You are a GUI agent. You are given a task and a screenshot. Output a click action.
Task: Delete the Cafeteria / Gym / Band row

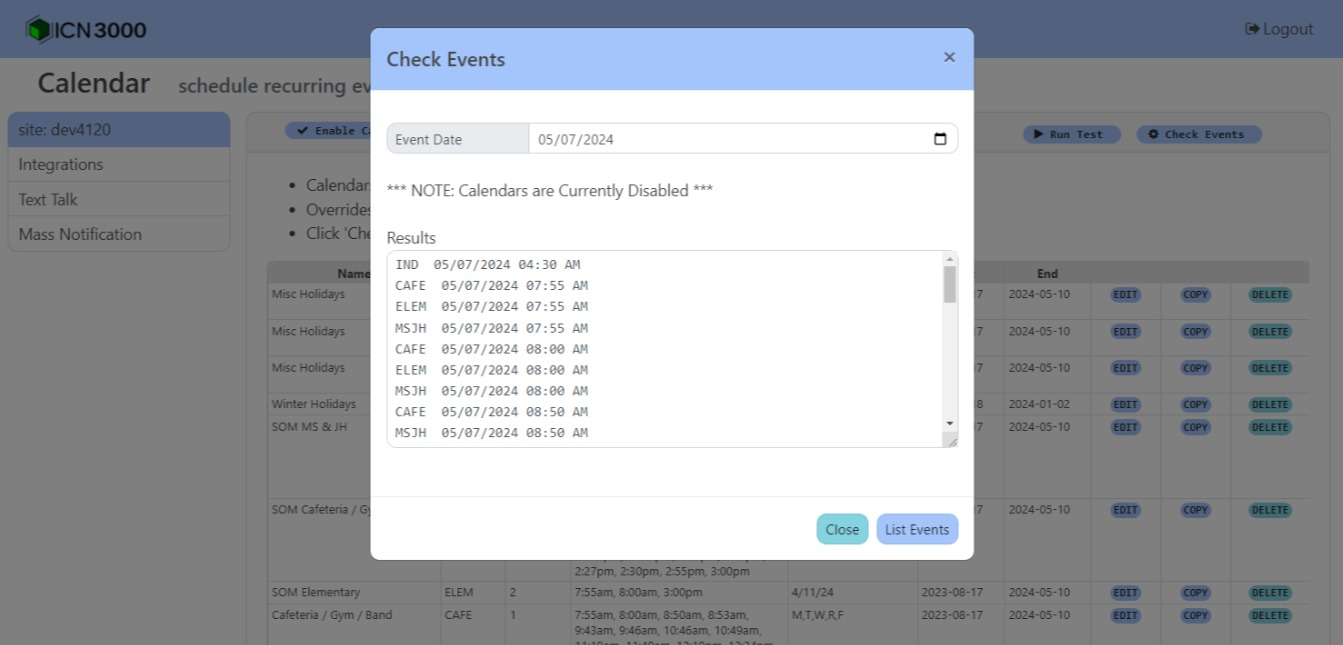click(1269, 616)
